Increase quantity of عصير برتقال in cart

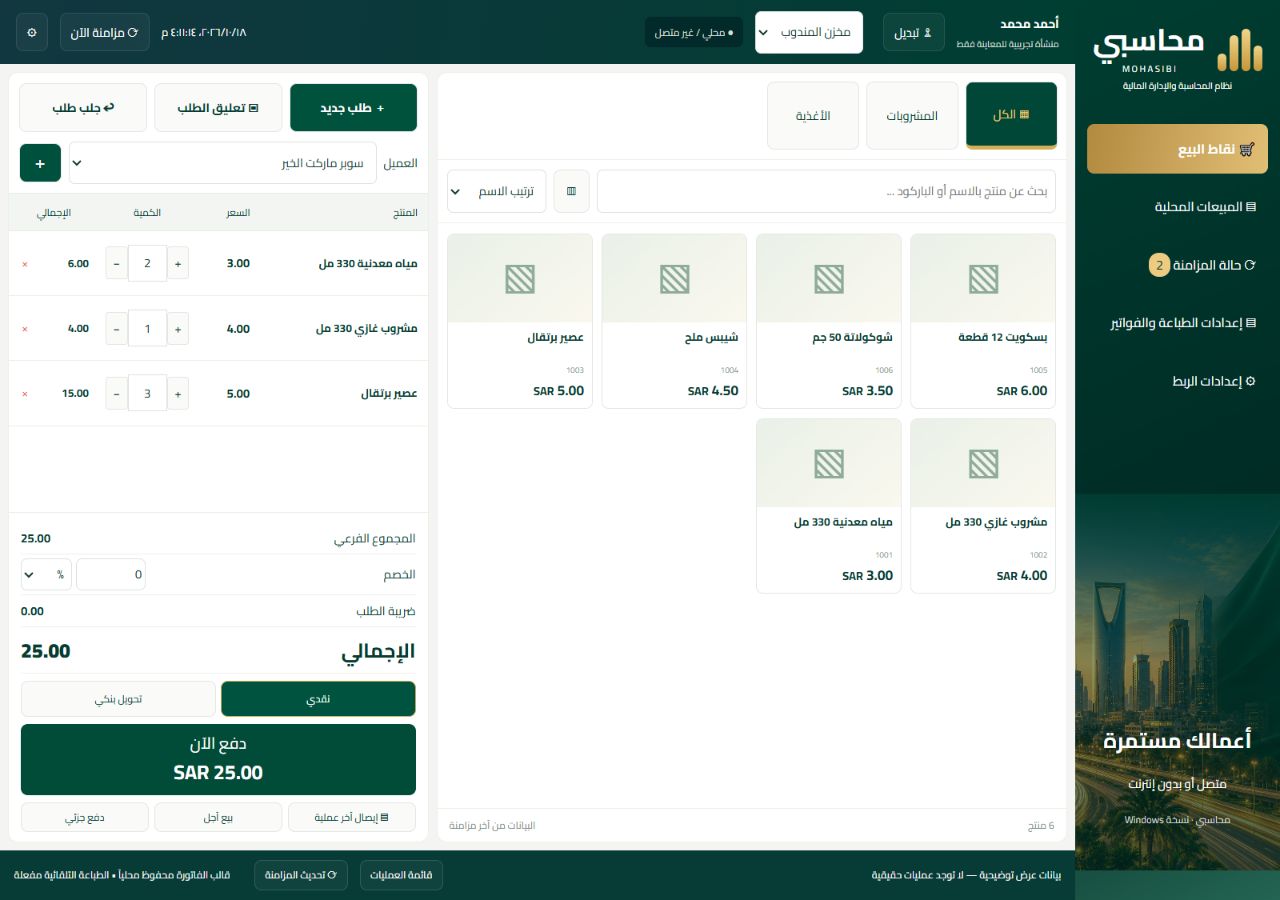(178, 394)
